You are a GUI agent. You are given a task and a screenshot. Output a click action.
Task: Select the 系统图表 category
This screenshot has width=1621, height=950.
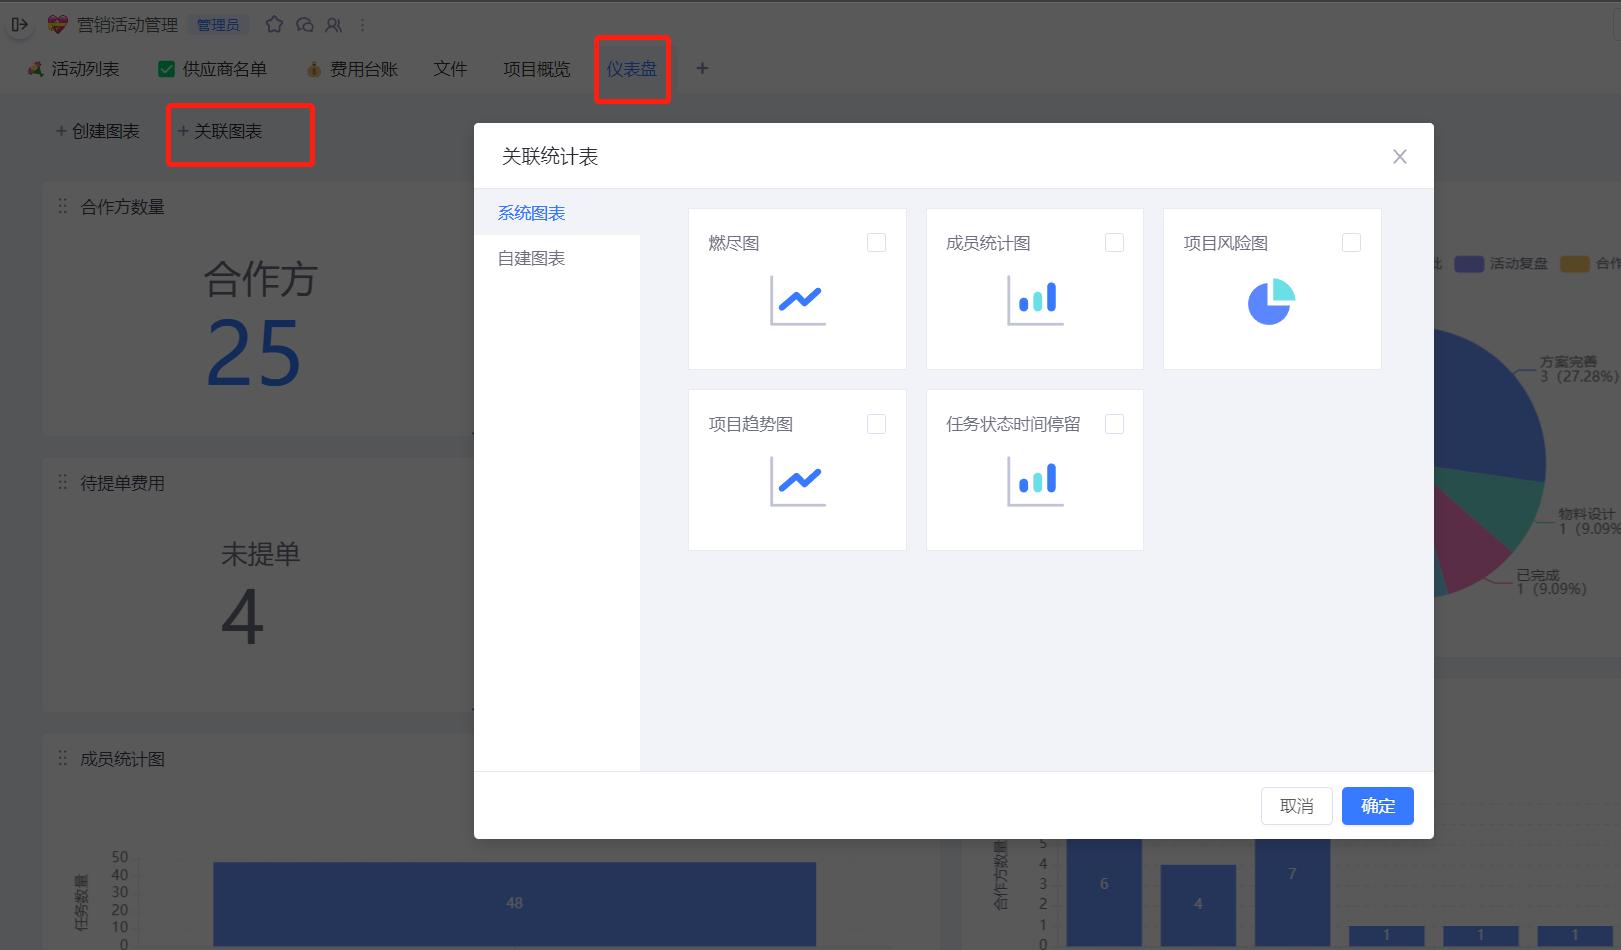click(x=557, y=213)
